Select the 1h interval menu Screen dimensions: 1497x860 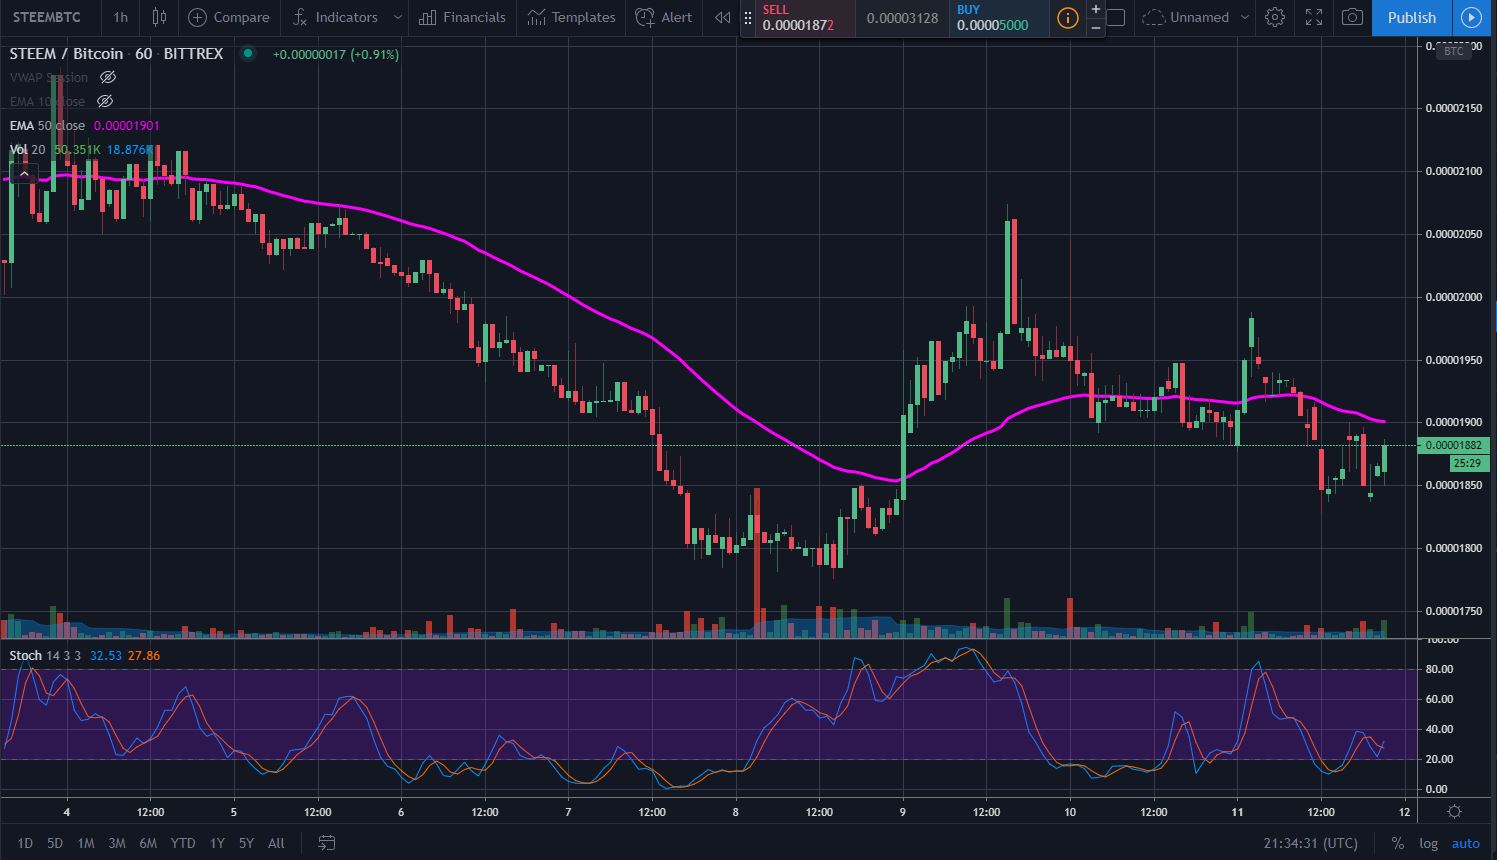pyautogui.click(x=120, y=17)
